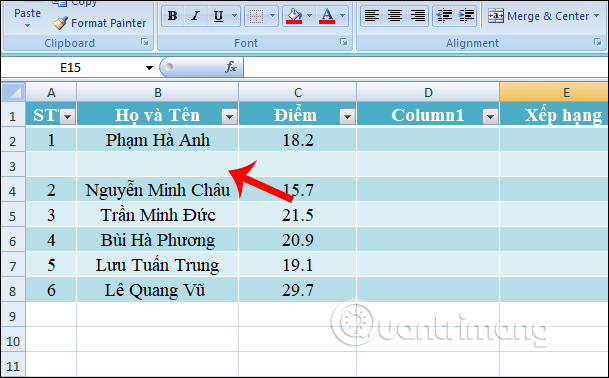Toggle Italic formatting
Image resolution: width=609 pixels, height=378 pixels.
click(195, 16)
